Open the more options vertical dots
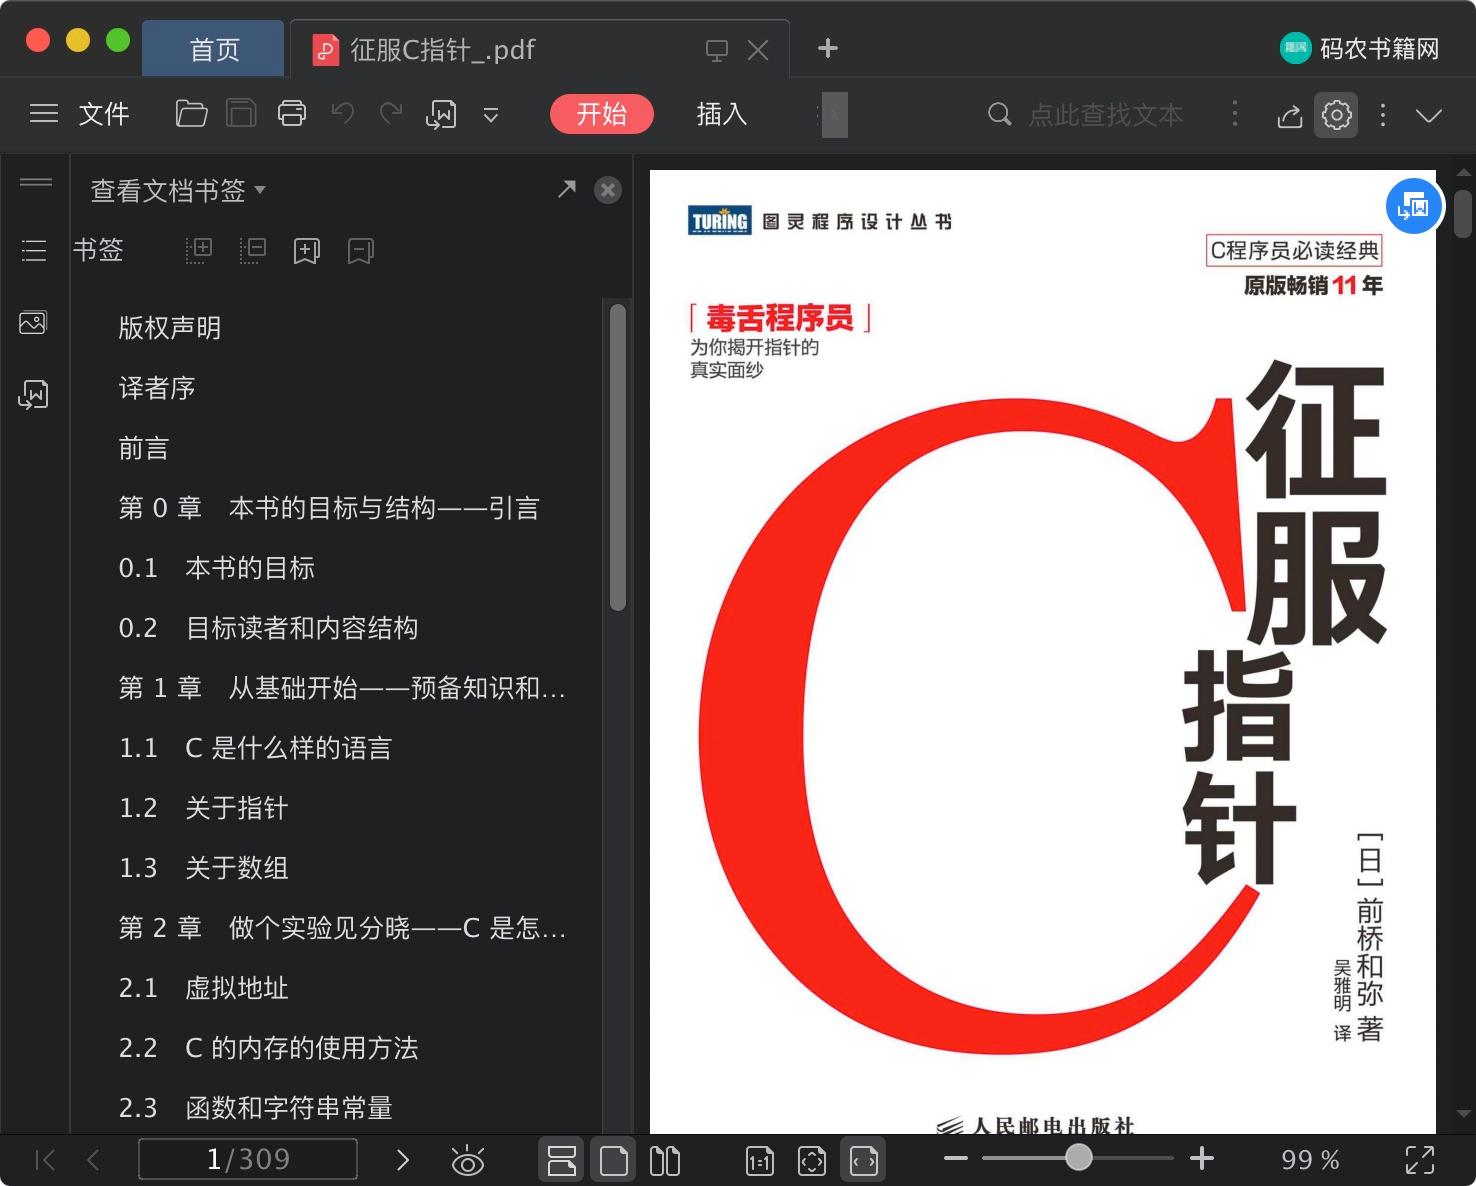Image resolution: width=1476 pixels, height=1186 pixels. tap(1383, 115)
